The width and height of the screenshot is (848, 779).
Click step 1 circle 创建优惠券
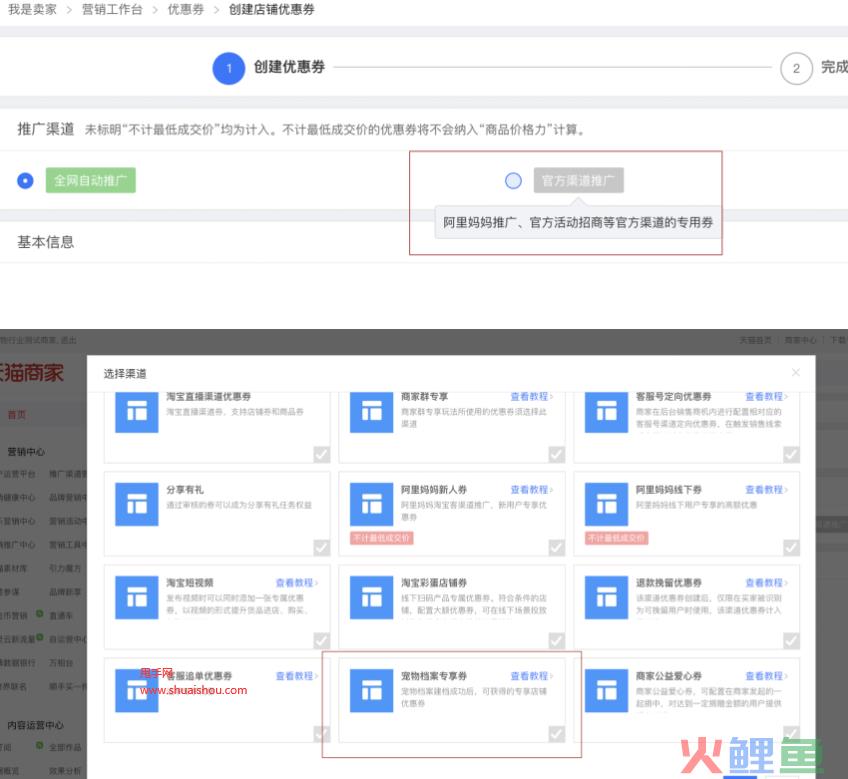tap(229, 68)
